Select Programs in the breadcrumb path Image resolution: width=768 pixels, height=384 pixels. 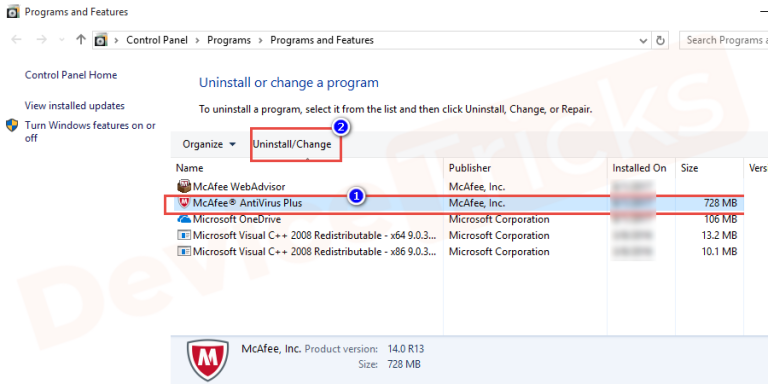[229, 40]
